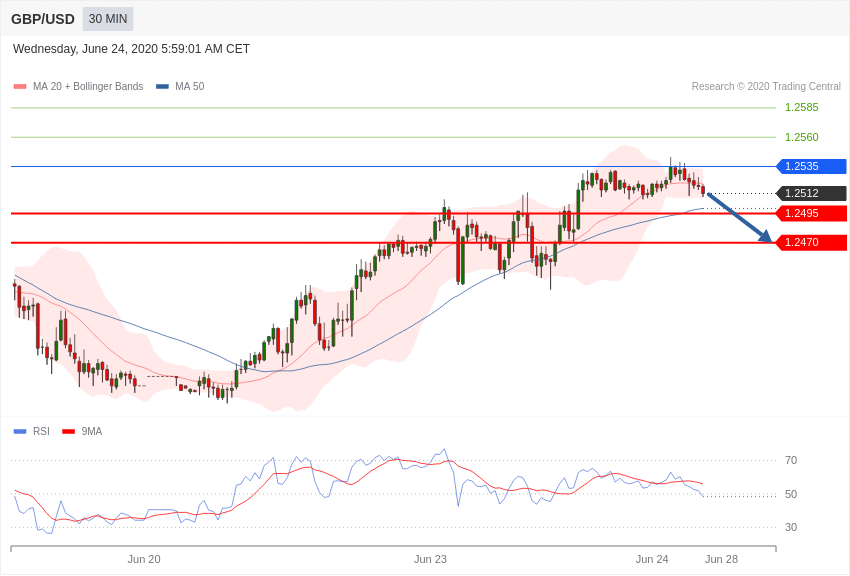Click the RSI 30 level label
The width and height of the screenshot is (850, 576).
coord(791,527)
